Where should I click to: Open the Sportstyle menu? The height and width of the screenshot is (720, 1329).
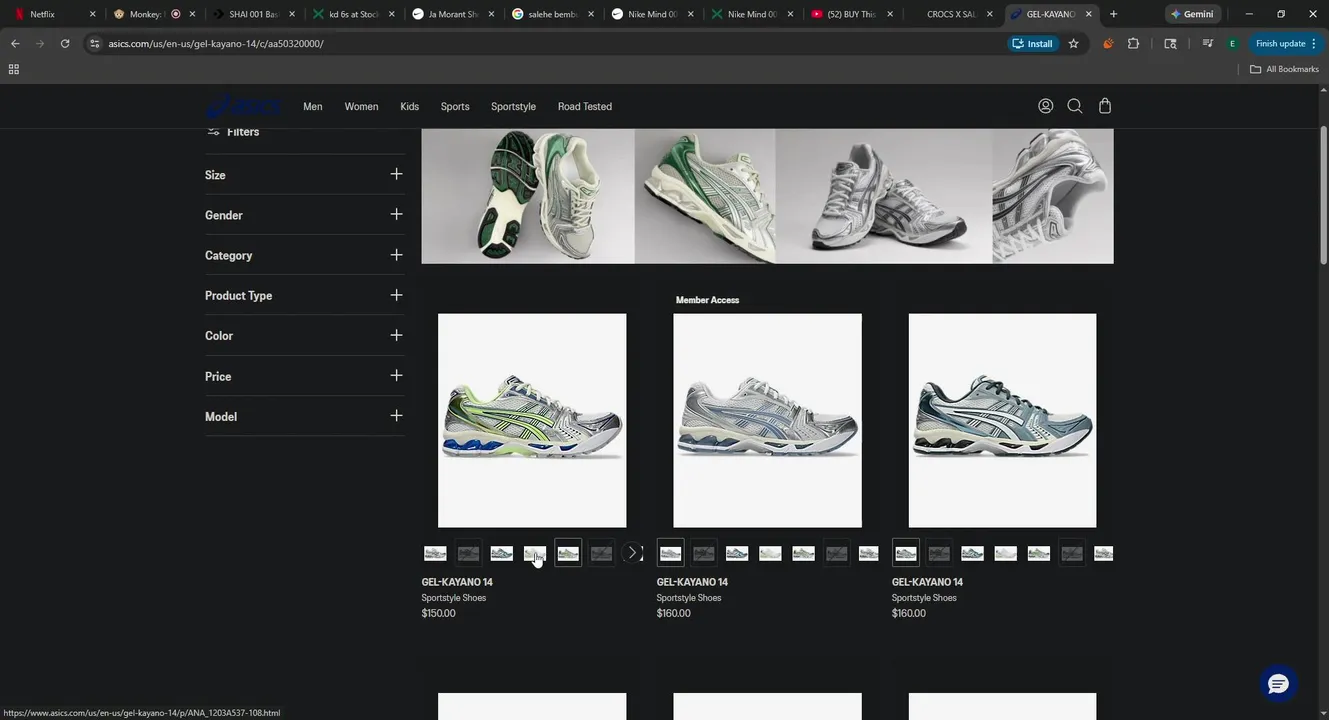pos(513,106)
